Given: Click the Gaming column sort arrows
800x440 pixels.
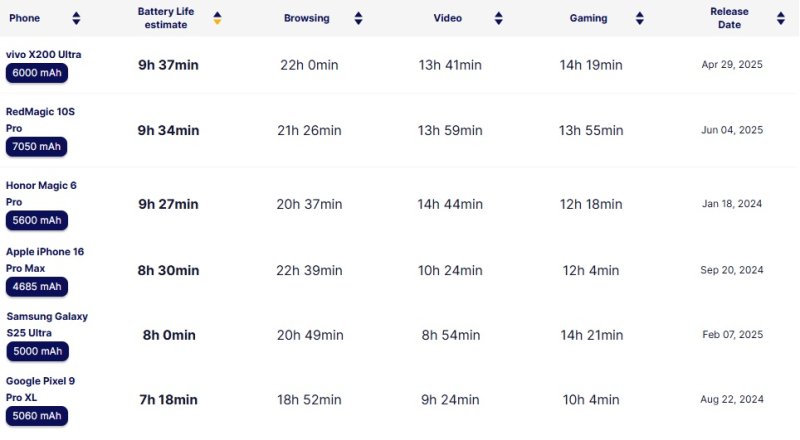Looking at the screenshot, I should click(638, 18).
